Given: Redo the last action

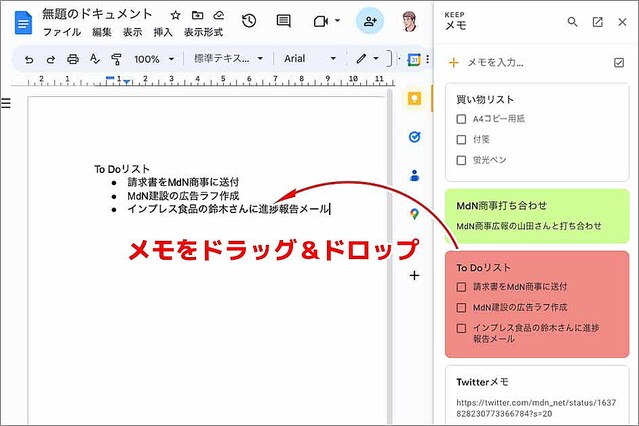Looking at the screenshot, I should [x=51, y=60].
